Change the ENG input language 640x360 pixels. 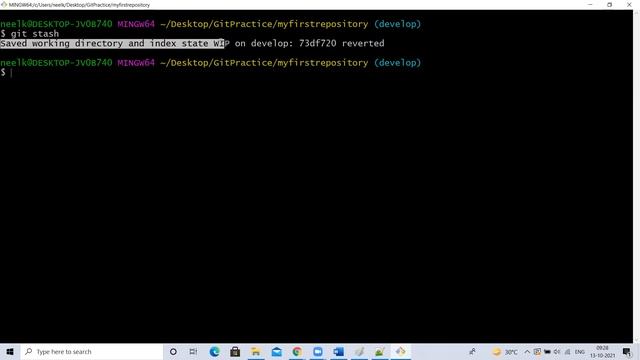pyautogui.click(x=580, y=352)
